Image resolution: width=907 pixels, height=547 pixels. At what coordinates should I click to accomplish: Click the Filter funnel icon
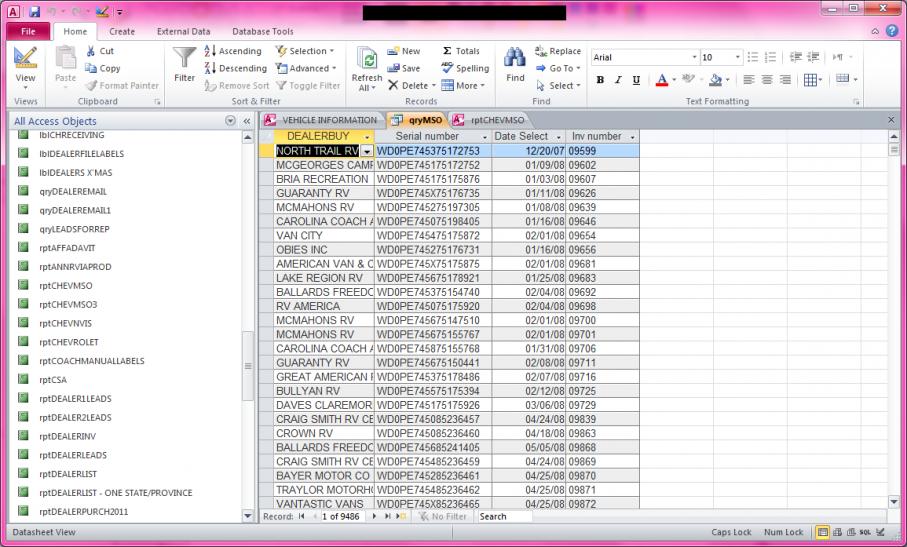pos(185,65)
